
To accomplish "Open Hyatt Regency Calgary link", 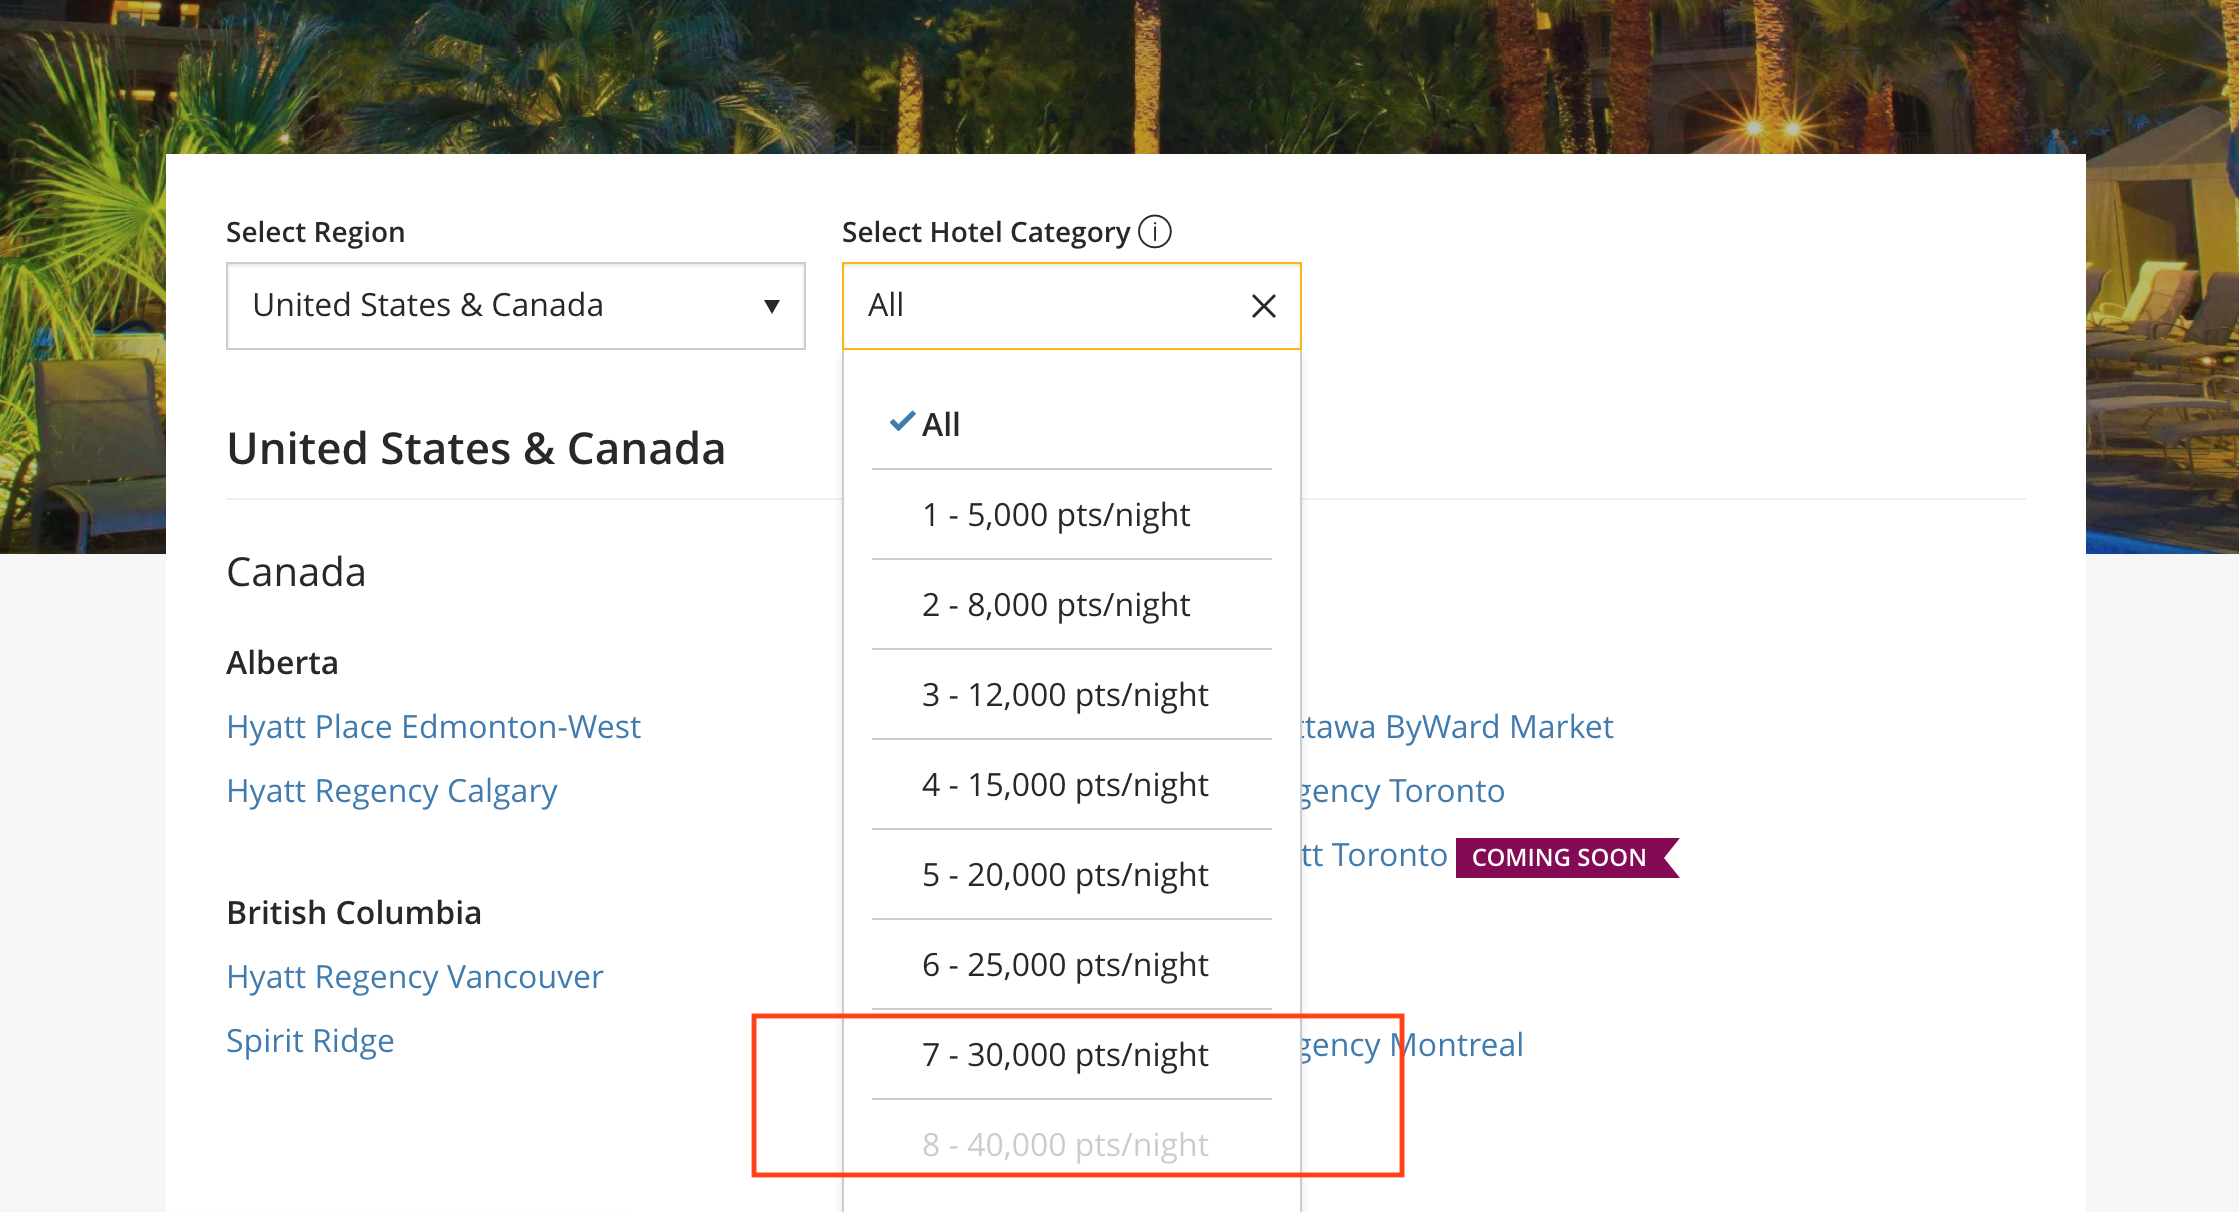I will [391, 791].
